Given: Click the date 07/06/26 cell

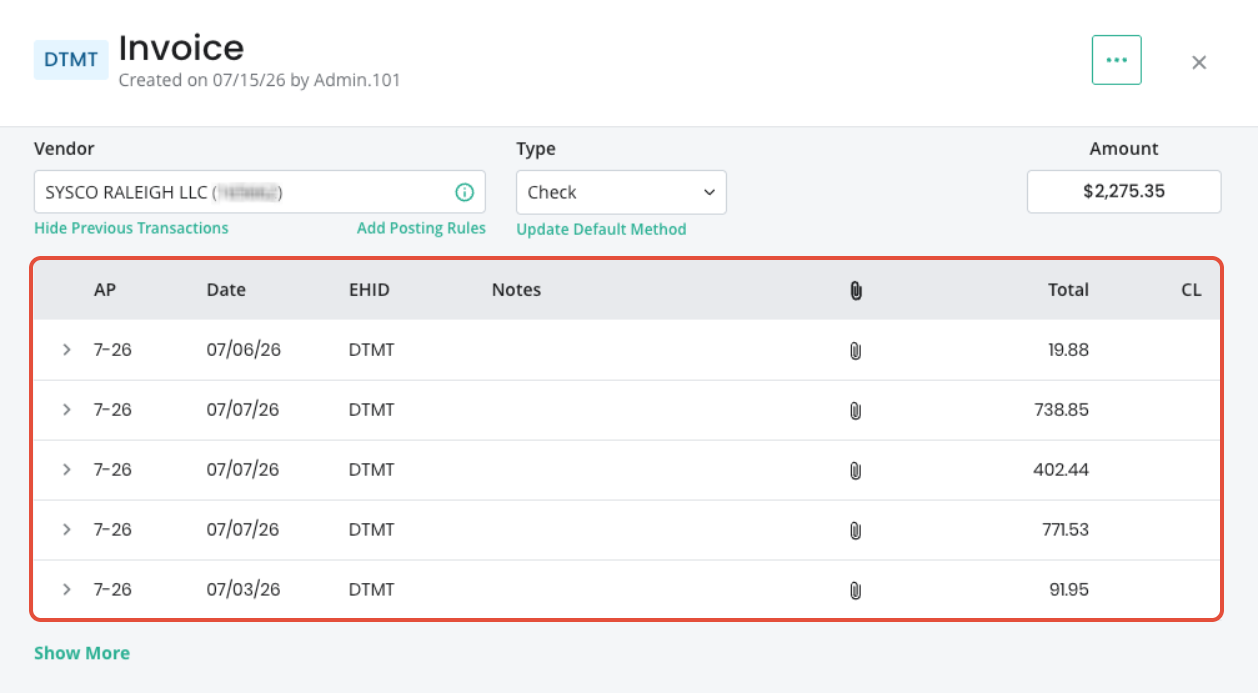Looking at the screenshot, I should (243, 350).
